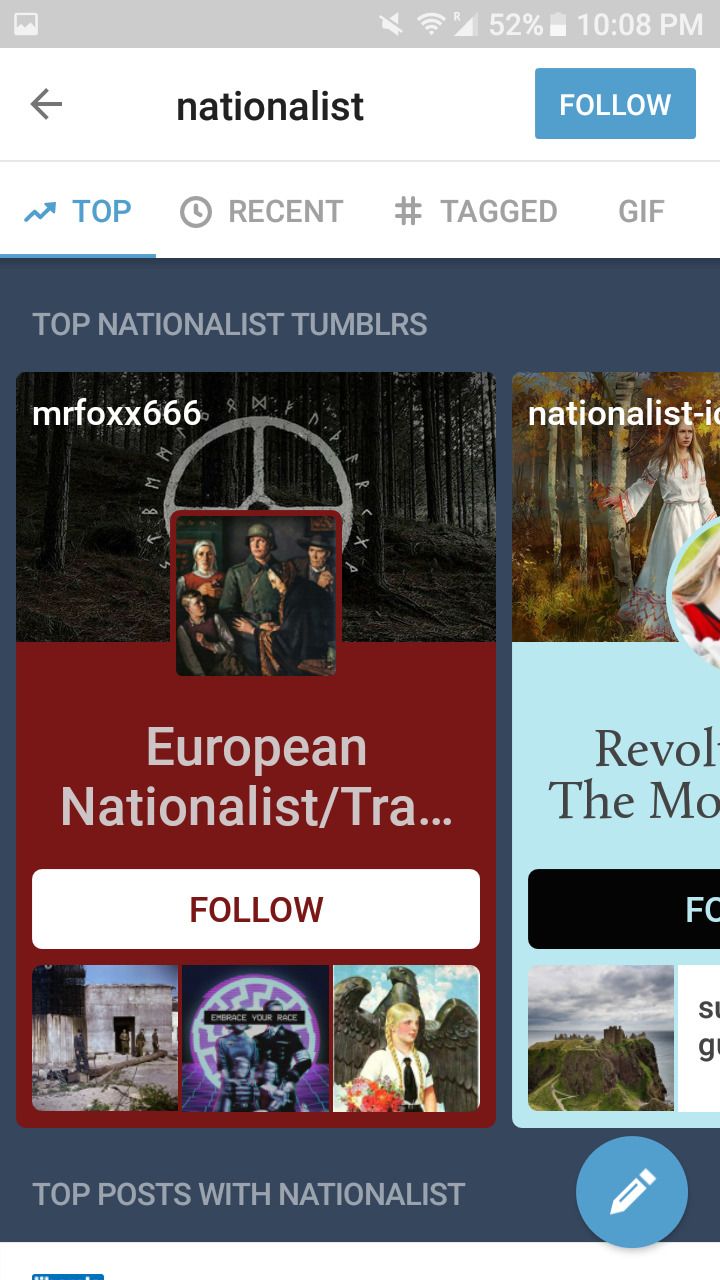Follow the nationalist search with blue button
This screenshot has width=720, height=1280.
615,103
